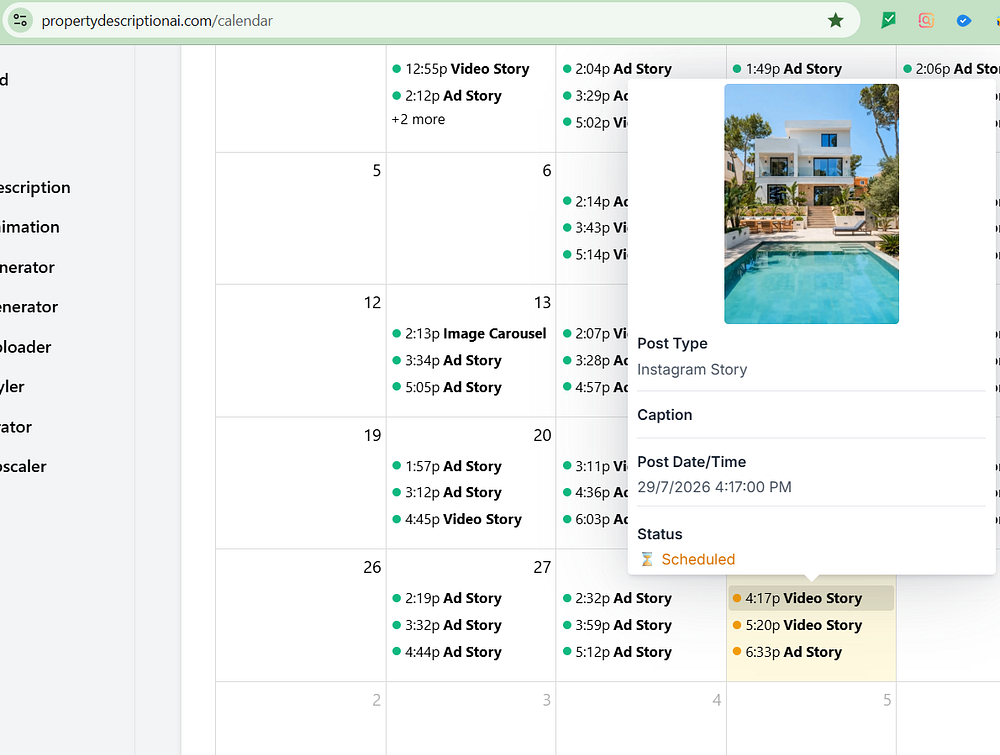Open the 2:06p Ad Story event
Screen dimensions: 1000x755
[950, 69]
